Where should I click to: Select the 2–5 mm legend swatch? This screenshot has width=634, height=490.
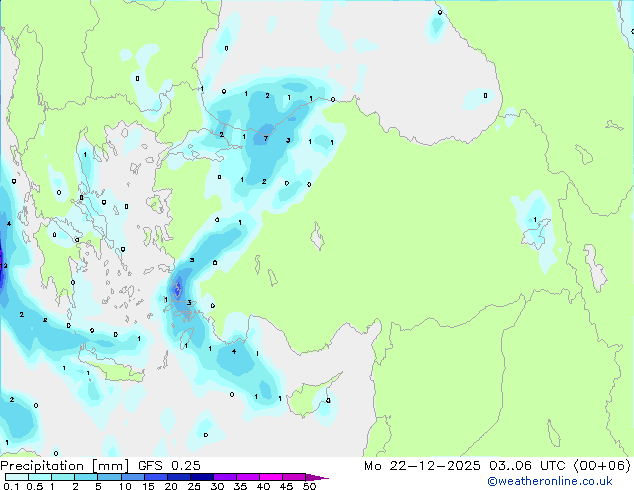coord(86,477)
